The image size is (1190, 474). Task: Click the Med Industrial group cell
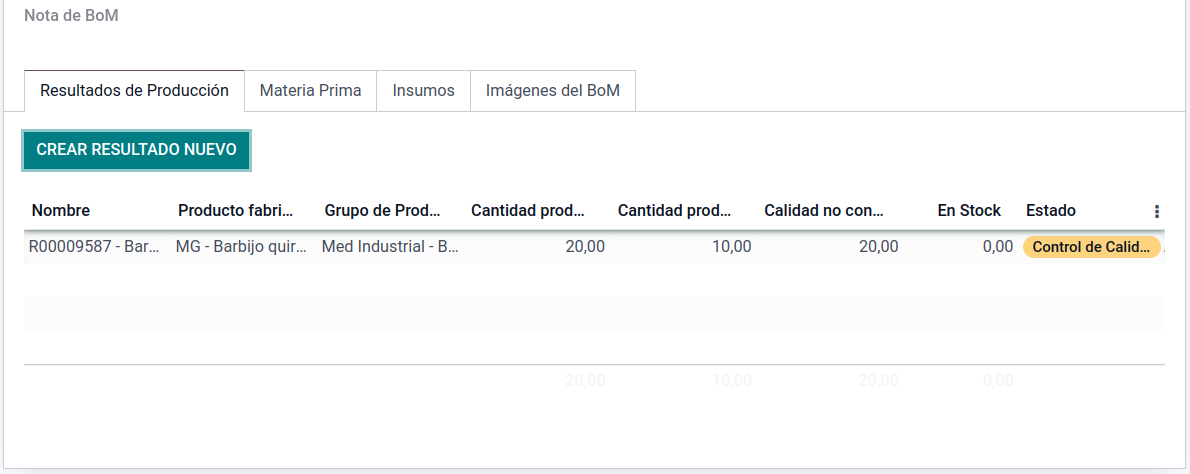390,247
